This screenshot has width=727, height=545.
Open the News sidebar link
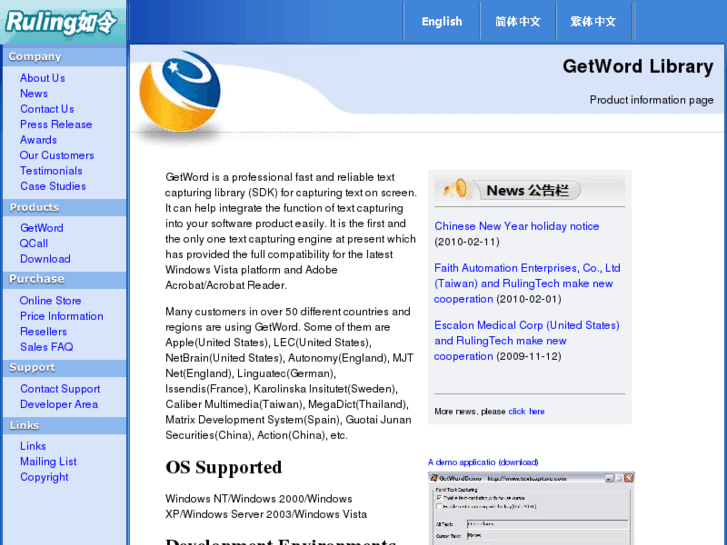34,93
